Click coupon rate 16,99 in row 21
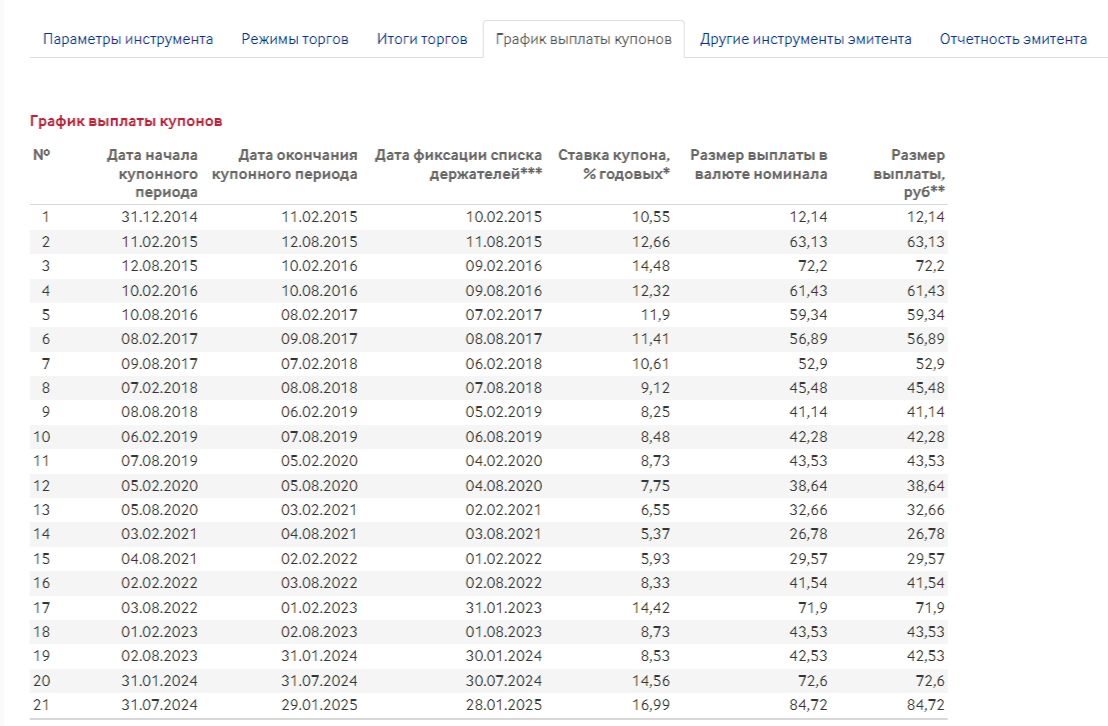This screenshot has height=726, width=1108. (651, 705)
